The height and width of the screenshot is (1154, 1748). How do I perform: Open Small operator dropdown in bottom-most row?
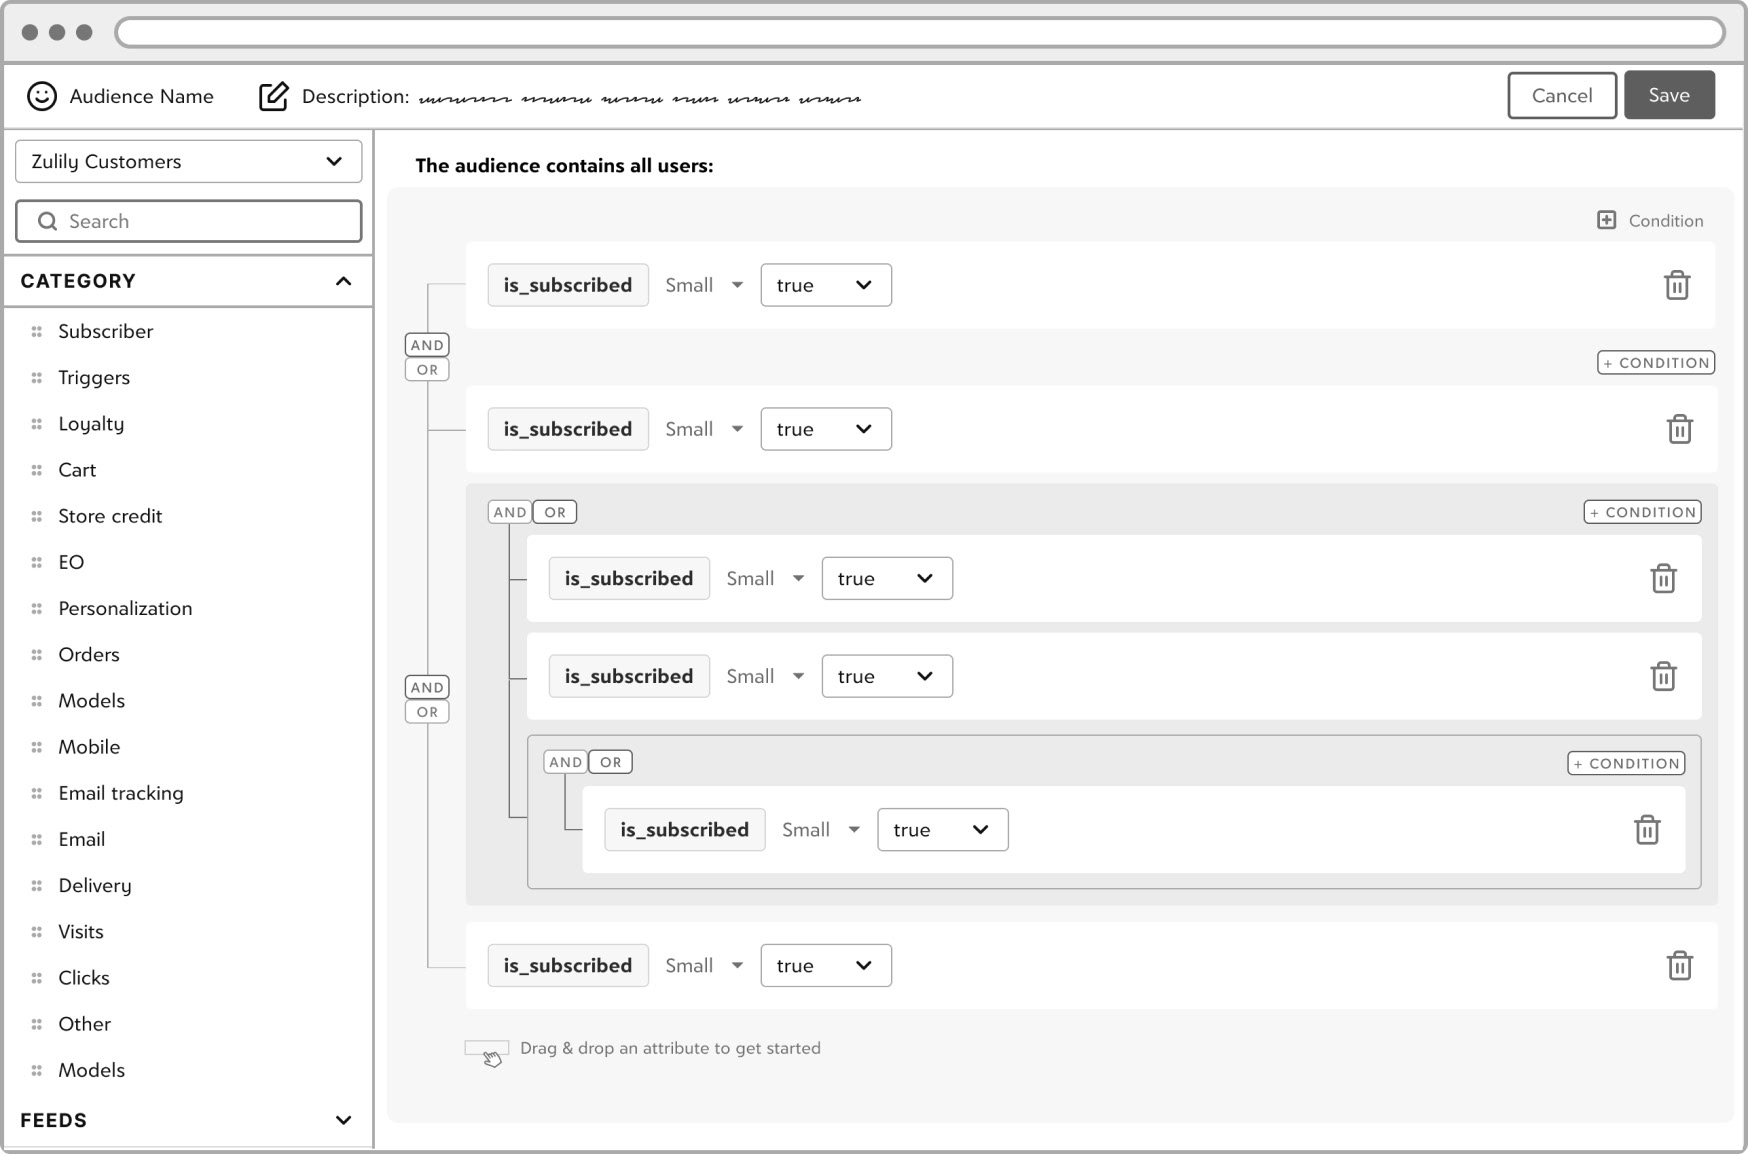click(x=704, y=965)
